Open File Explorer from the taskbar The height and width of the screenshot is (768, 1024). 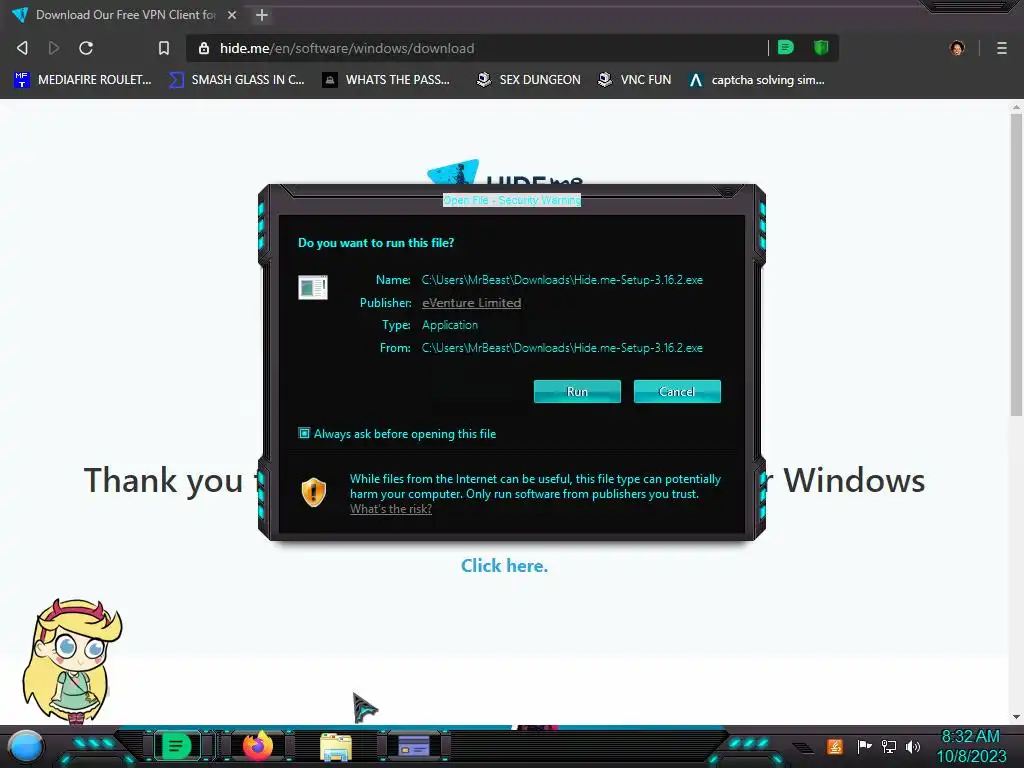pyautogui.click(x=336, y=746)
